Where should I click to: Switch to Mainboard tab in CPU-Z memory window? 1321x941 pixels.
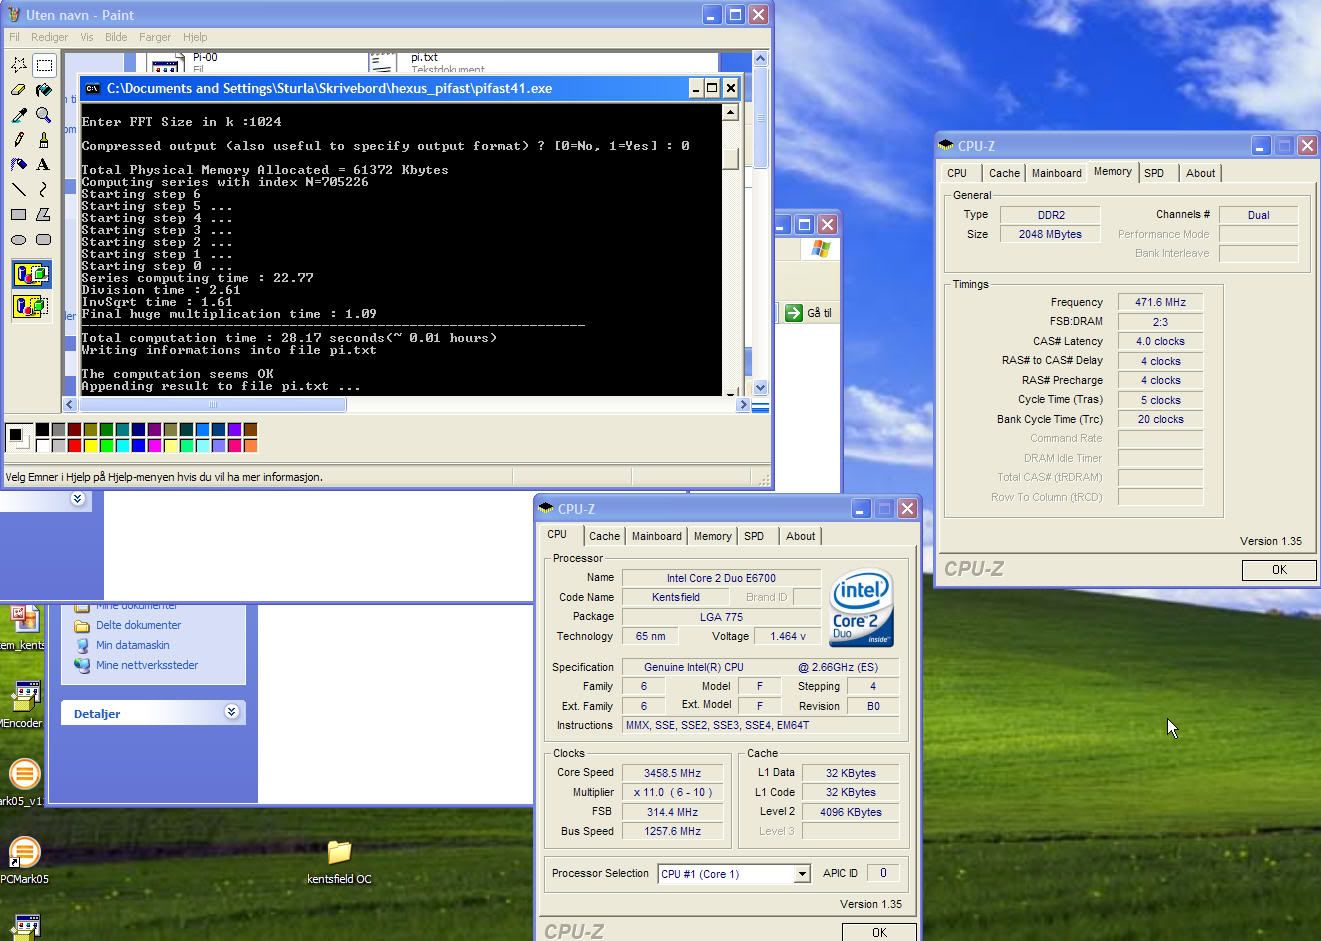pyautogui.click(x=1056, y=173)
